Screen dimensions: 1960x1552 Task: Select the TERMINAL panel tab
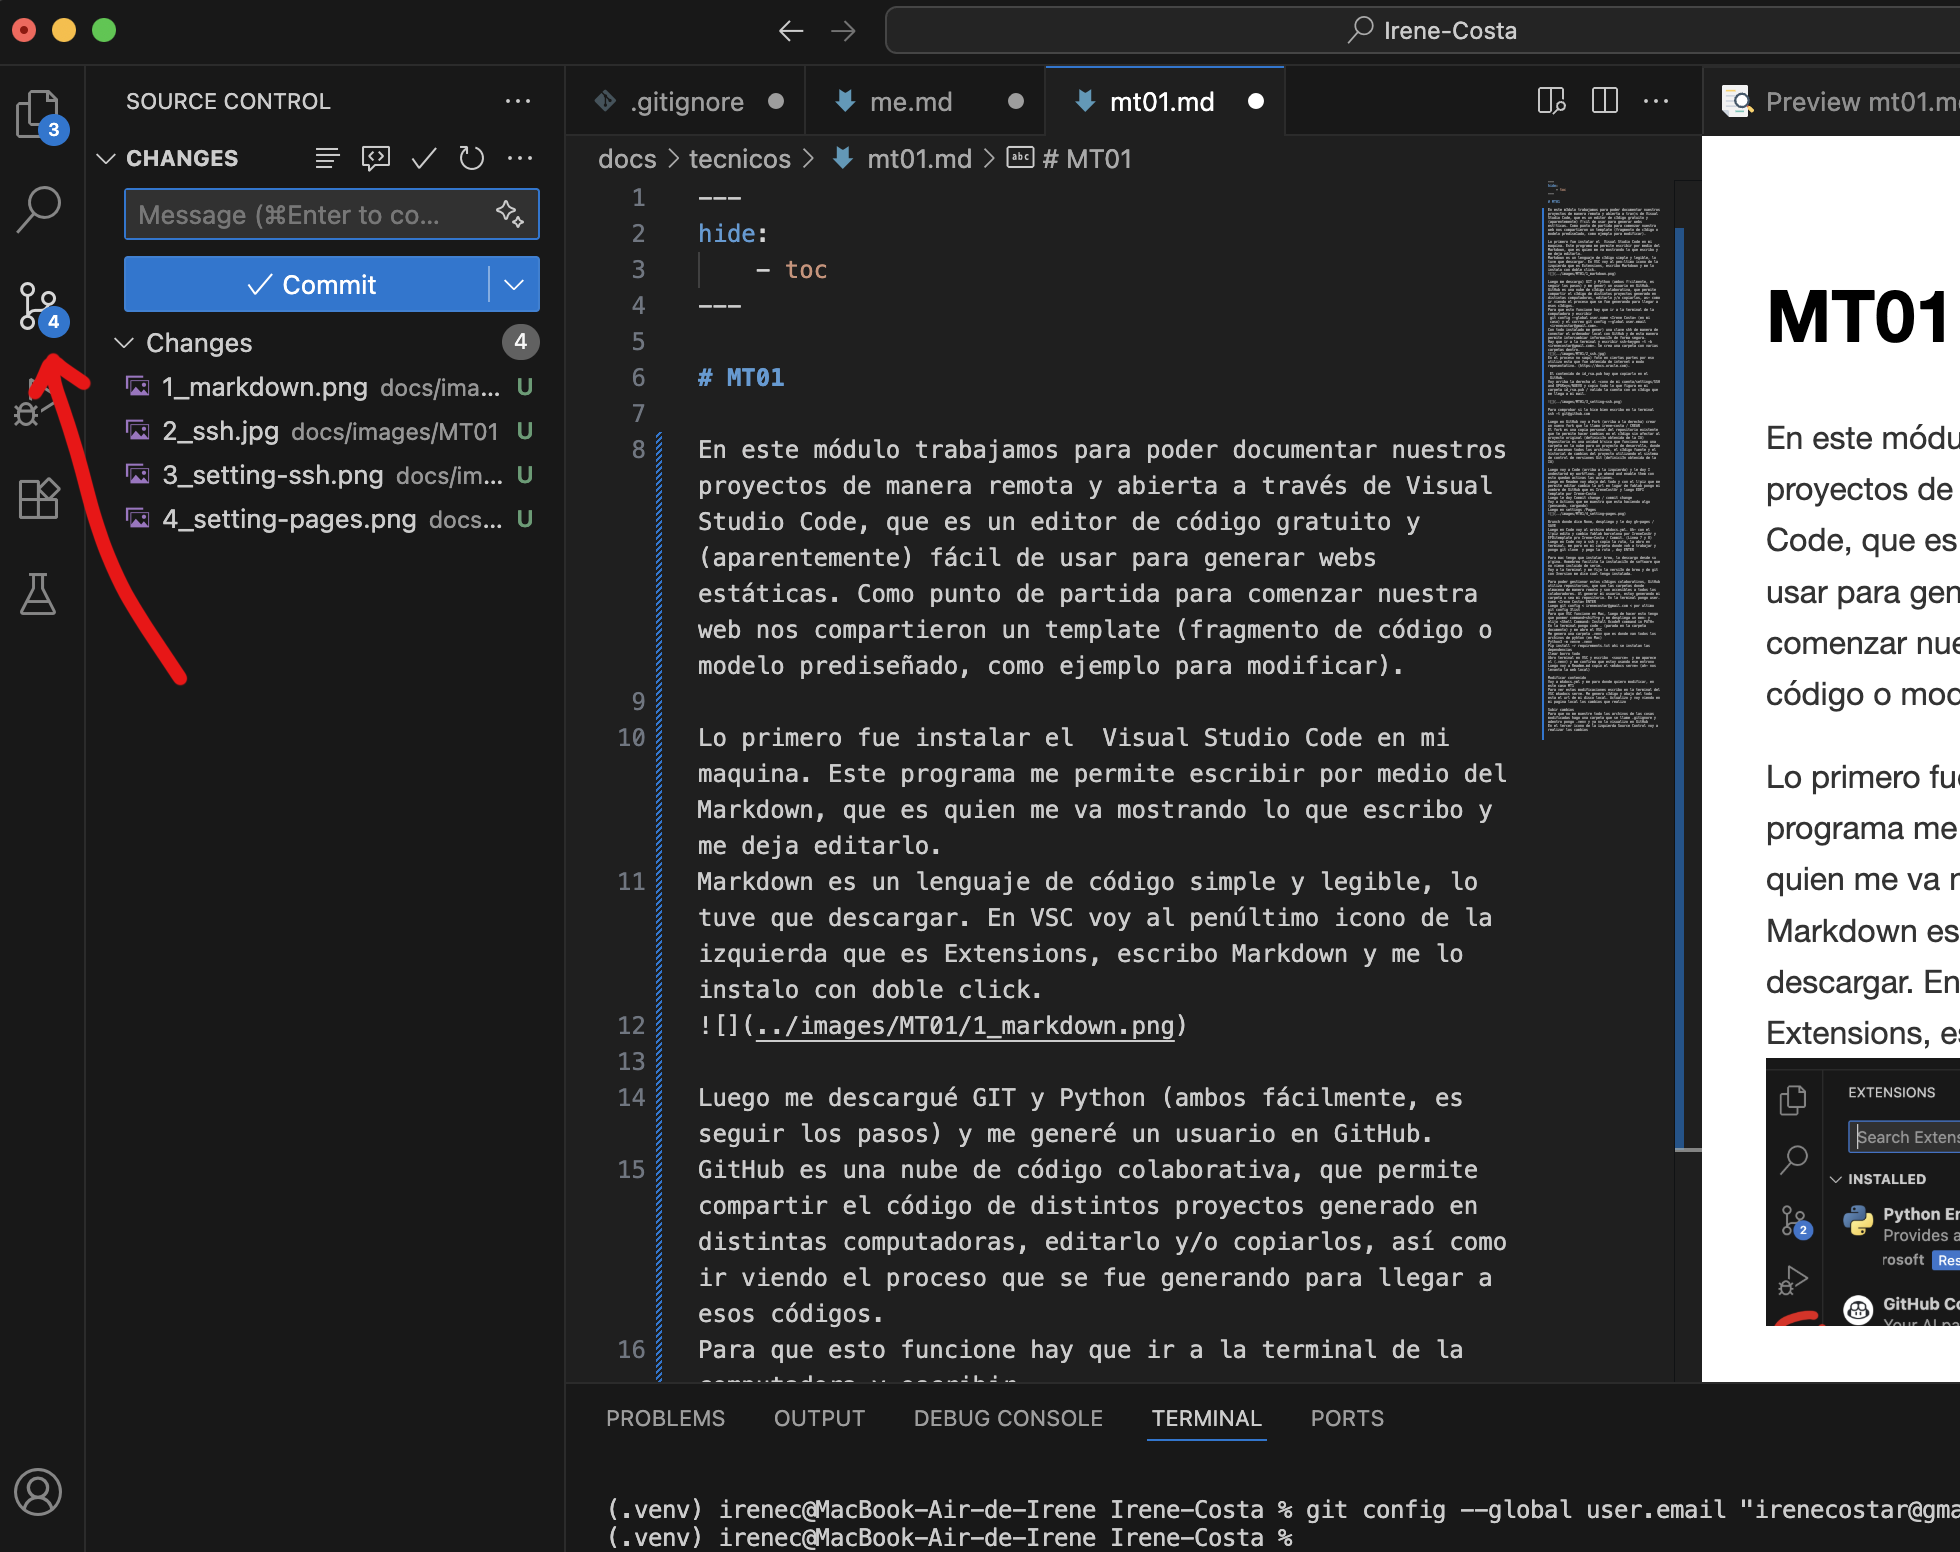point(1206,1418)
